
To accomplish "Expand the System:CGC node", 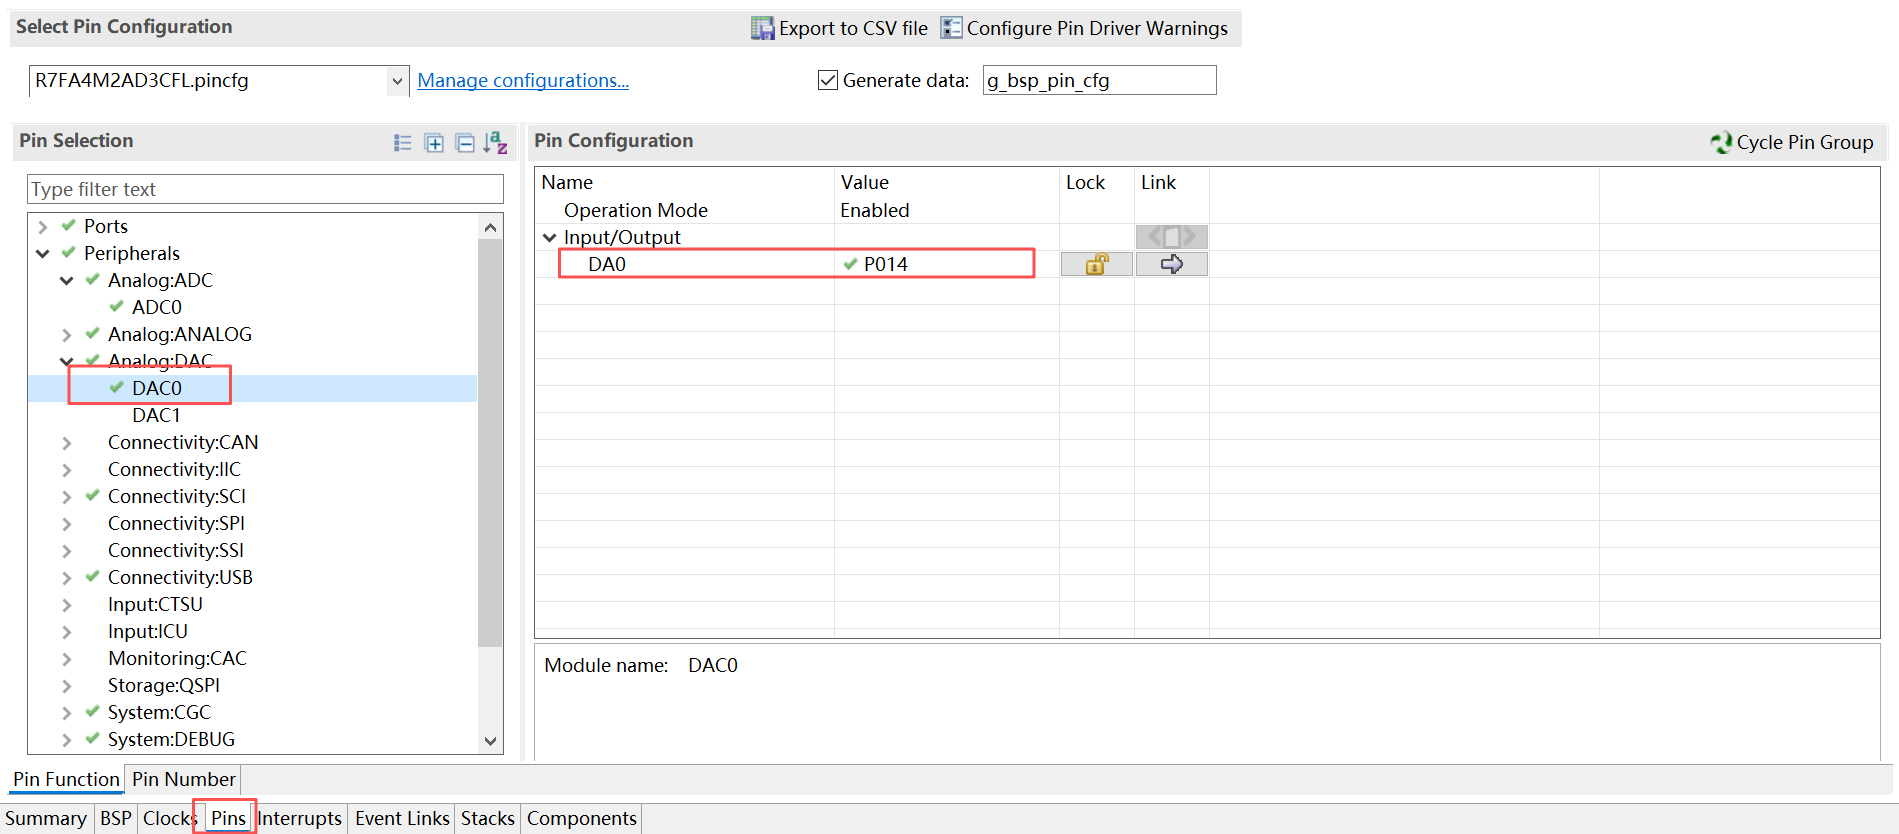I will (67, 713).
